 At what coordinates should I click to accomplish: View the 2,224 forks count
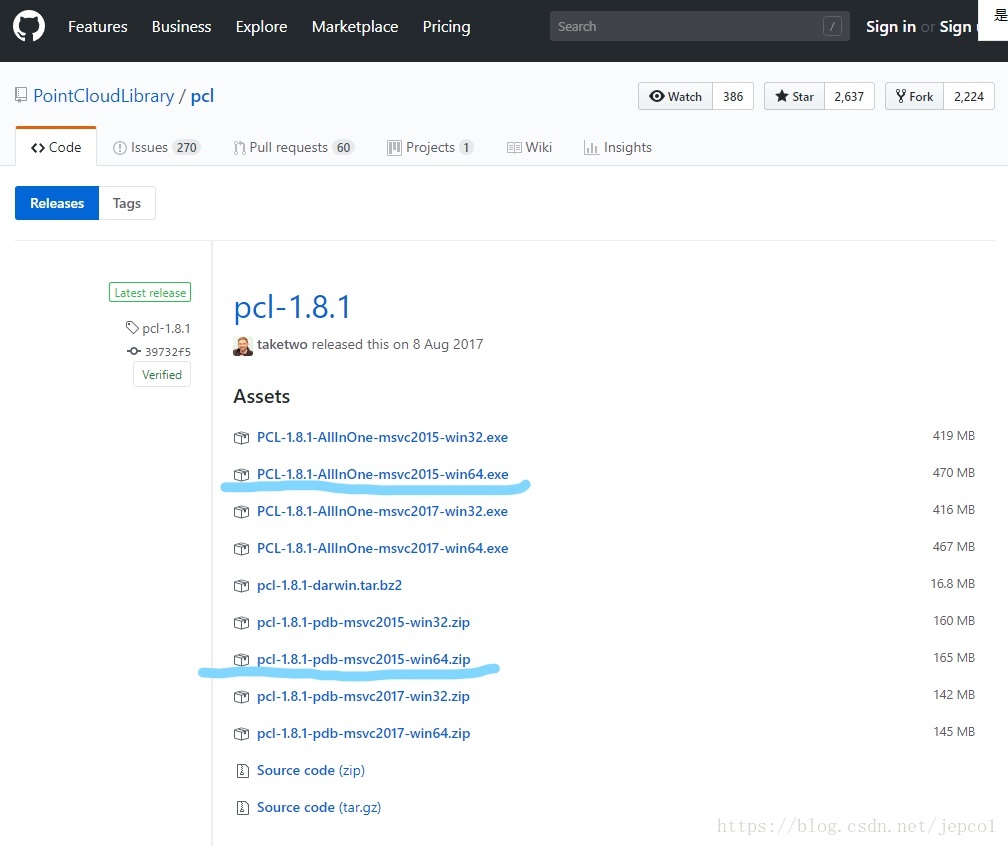click(x=969, y=96)
